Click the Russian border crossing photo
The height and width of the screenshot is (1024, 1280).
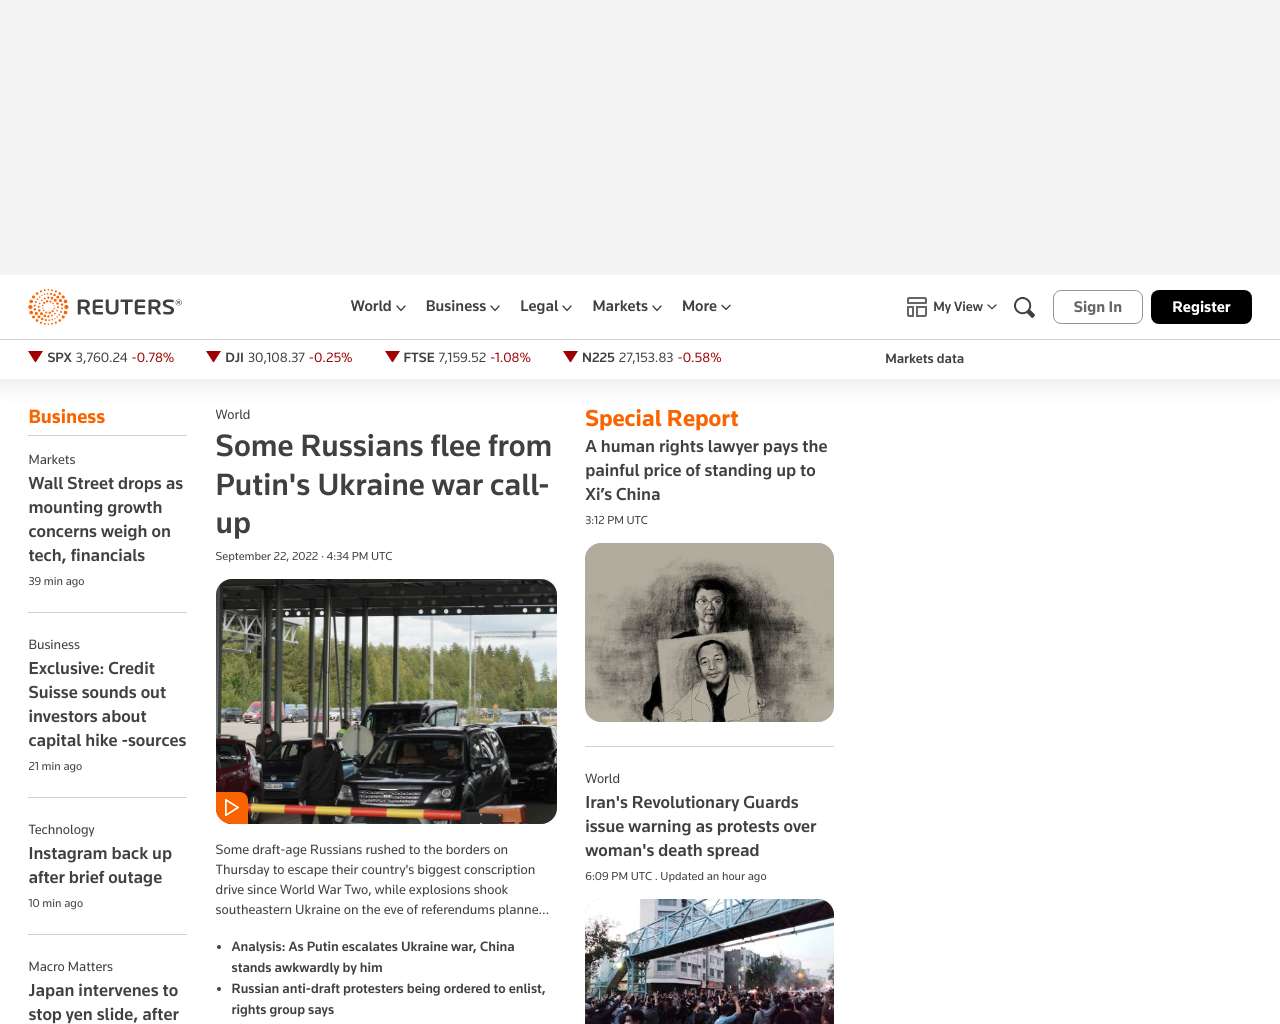386,701
